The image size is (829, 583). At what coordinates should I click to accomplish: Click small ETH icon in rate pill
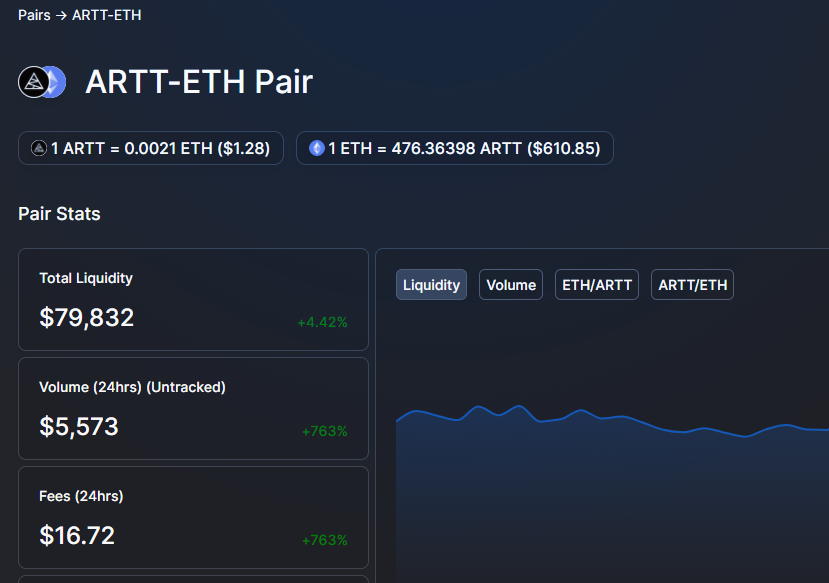tap(317, 148)
